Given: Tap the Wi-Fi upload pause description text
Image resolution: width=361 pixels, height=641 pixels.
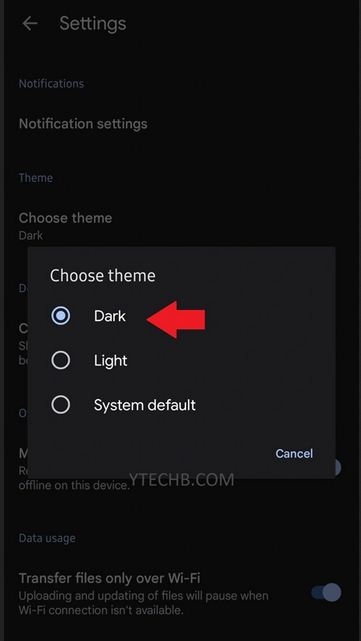Looking at the screenshot, I should 144,603.
